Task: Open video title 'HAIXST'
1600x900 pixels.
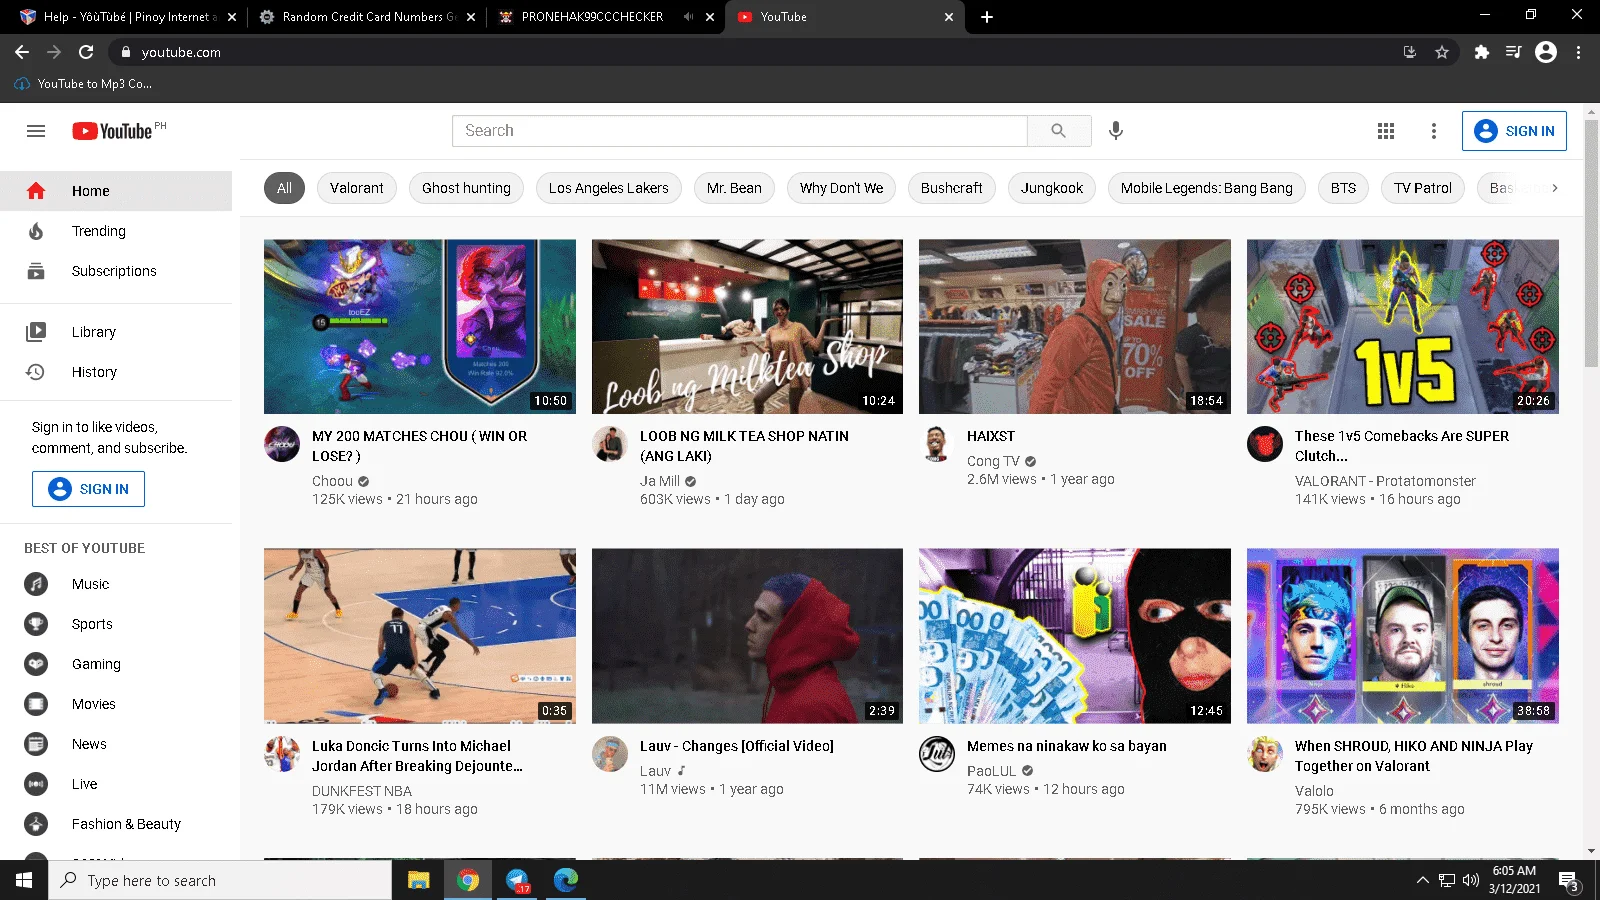Action: [991, 436]
